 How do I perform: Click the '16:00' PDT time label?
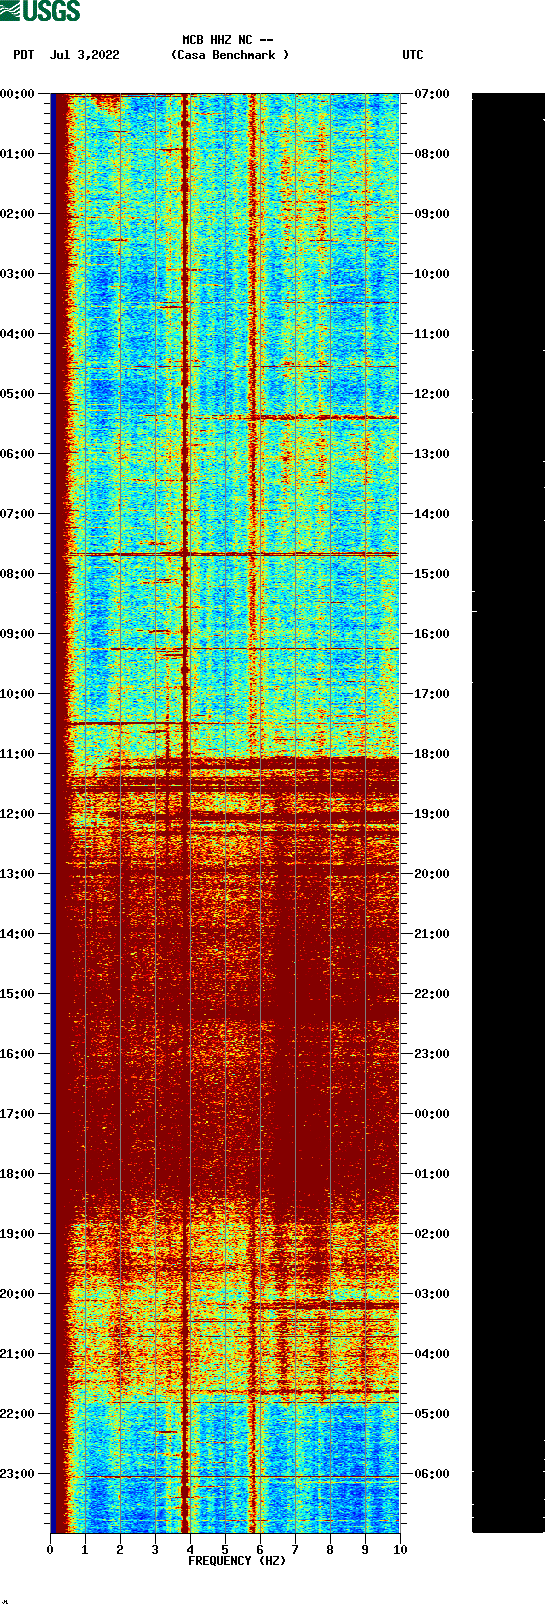coord(18,1054)
